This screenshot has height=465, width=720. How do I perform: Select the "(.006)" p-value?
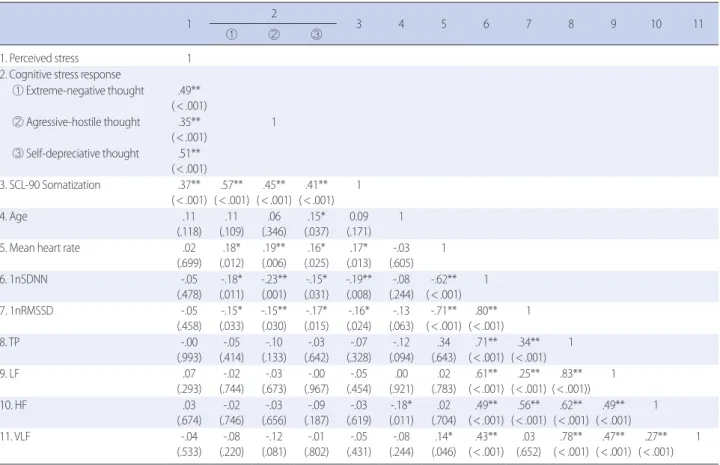pos(274,263)
